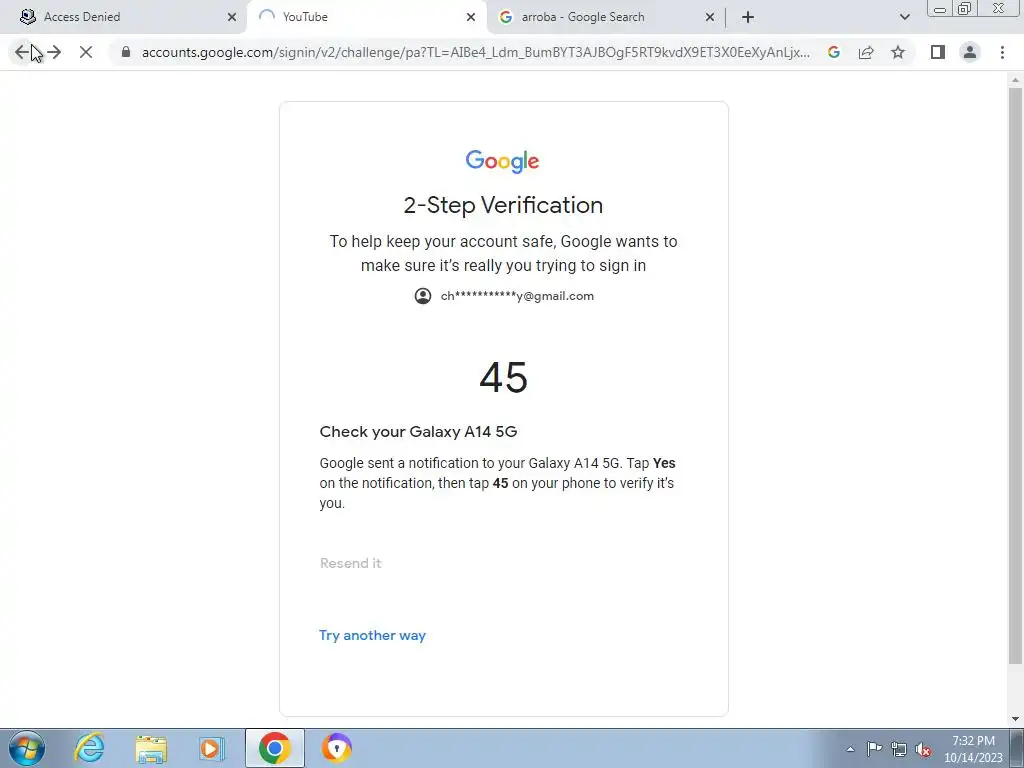Click the page vertical scrollbar
This screenshot has height=768, width=1024.
click(x=1015, y=376)
